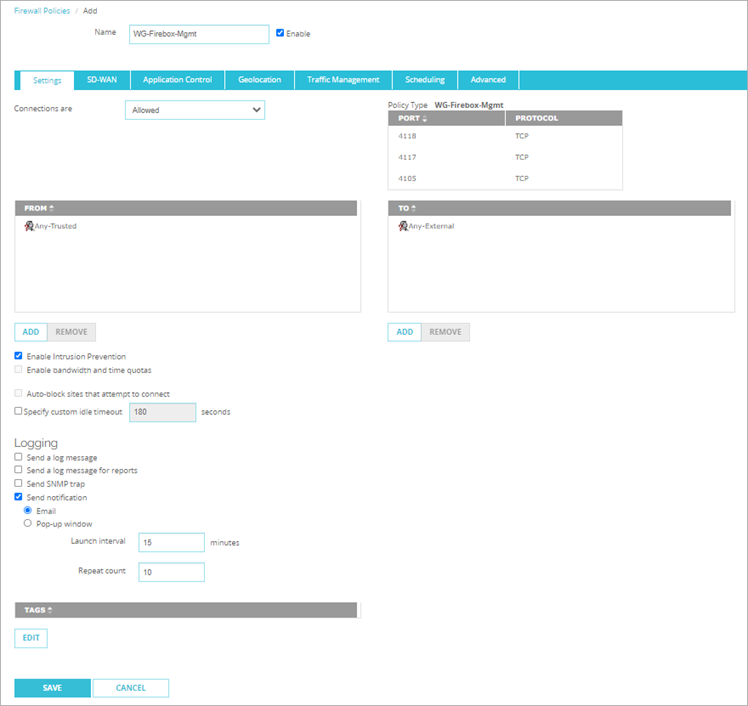Sort the PORT column using its arrow
Screen dimensions: 748x706
pyautogui.click(x=425, y=118)
